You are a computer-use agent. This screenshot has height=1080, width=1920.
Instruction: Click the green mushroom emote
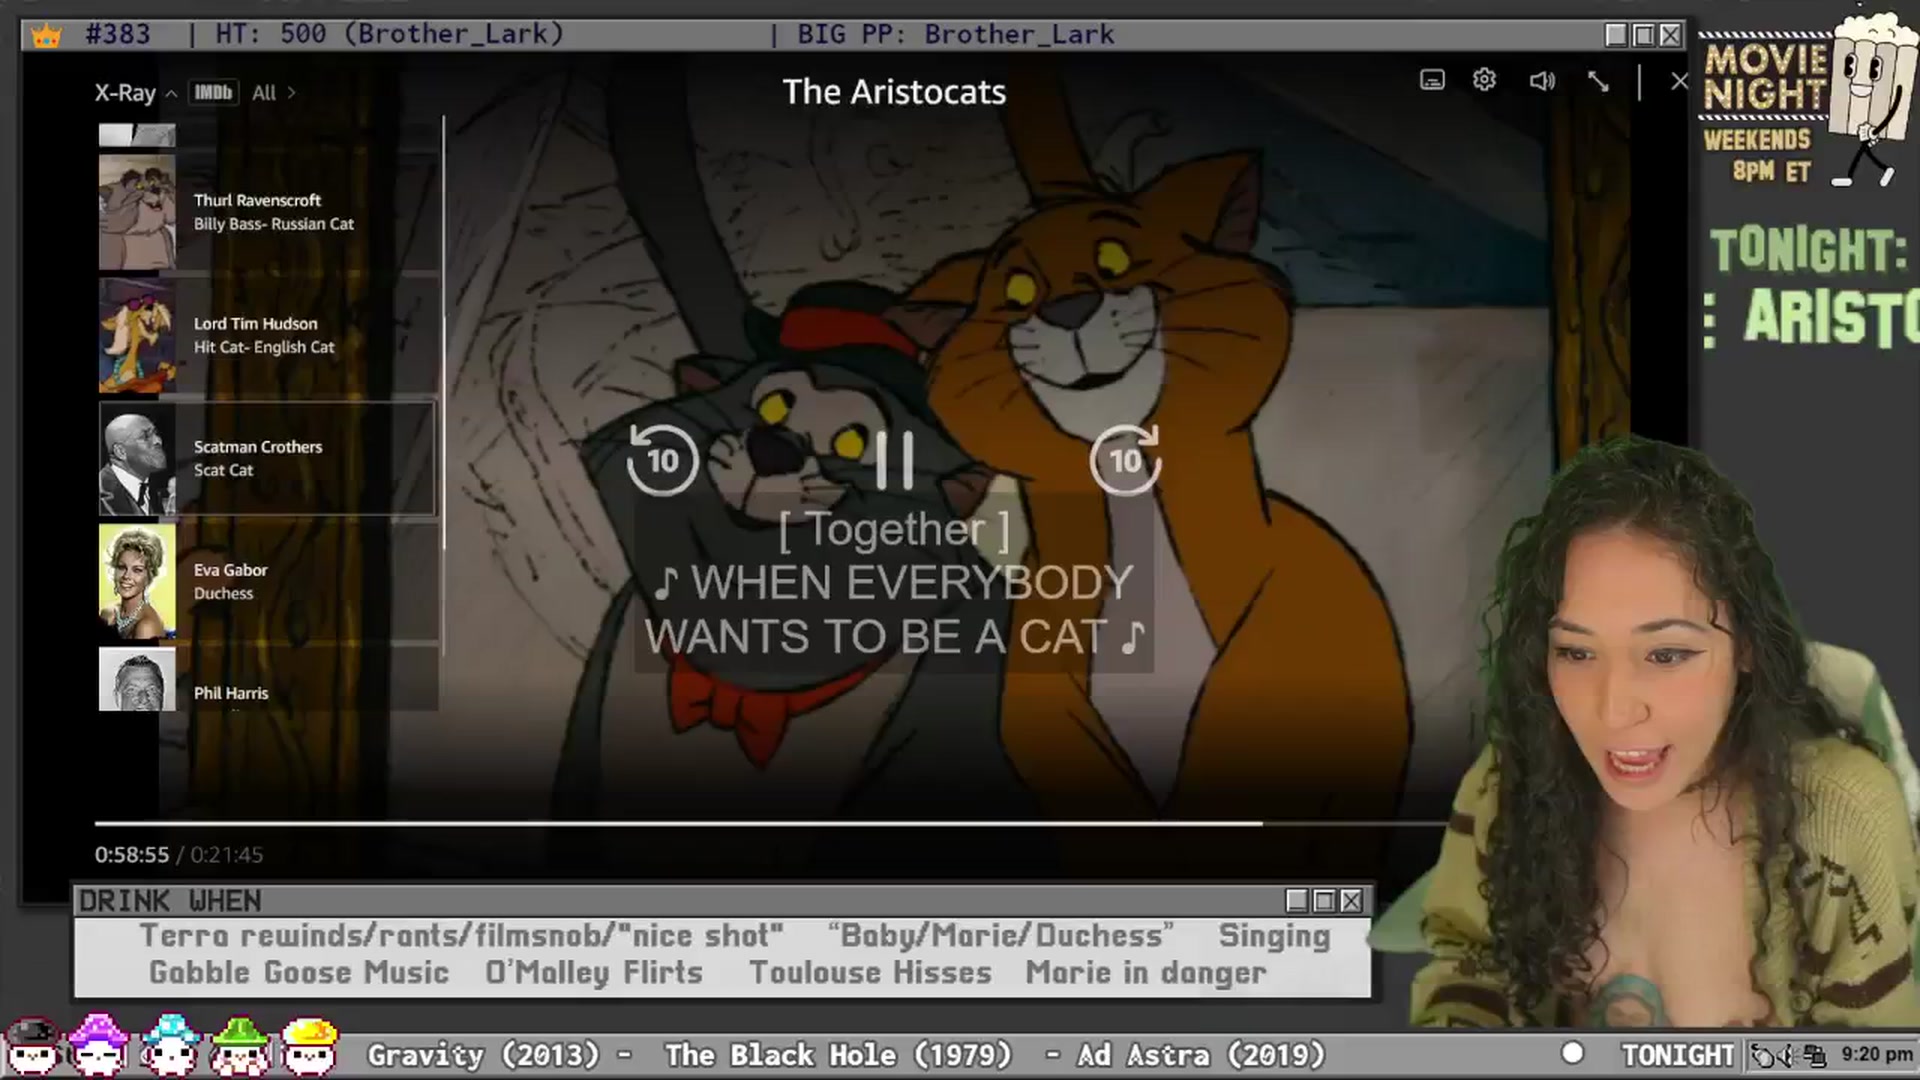240,1046
